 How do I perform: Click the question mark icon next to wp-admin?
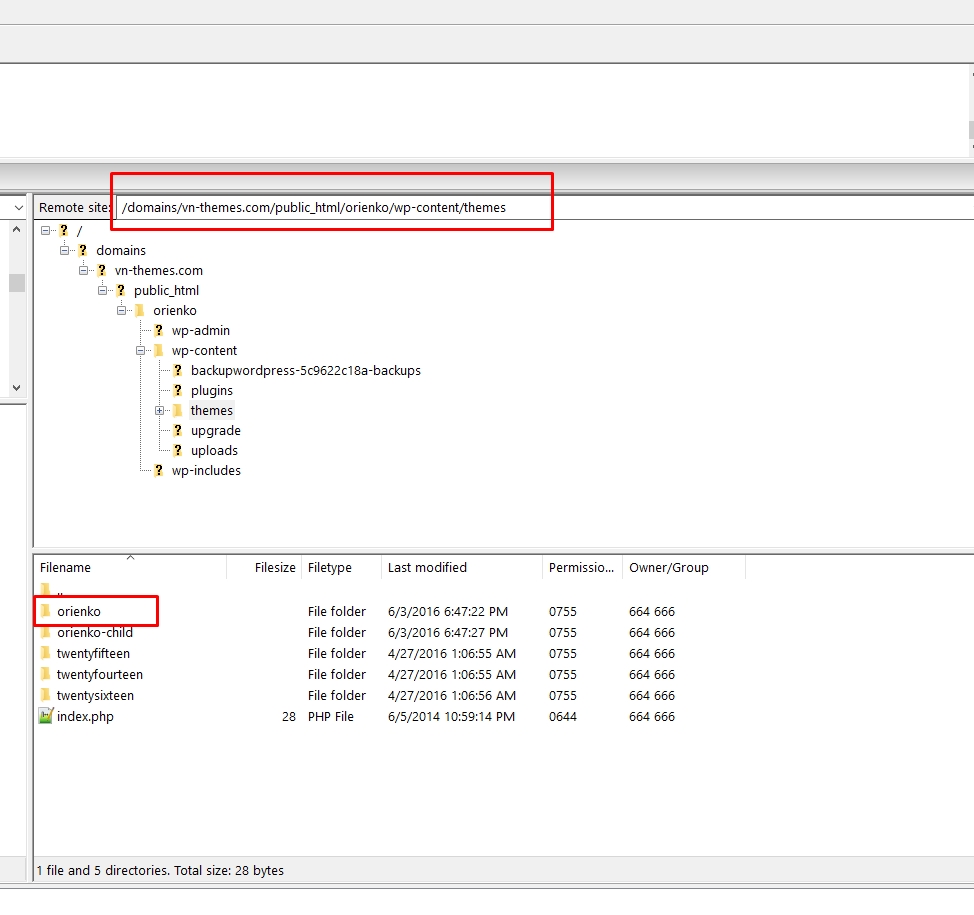pos(158,330)
